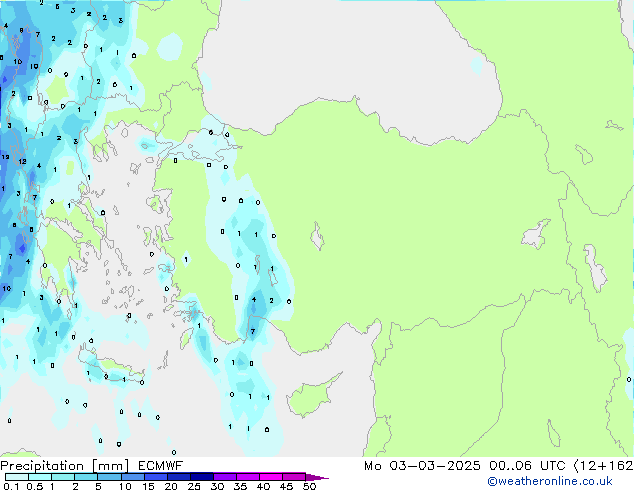Screen dimensions: 634x490
Task: Click the '0.5' legend label
Action: [35, 486]
